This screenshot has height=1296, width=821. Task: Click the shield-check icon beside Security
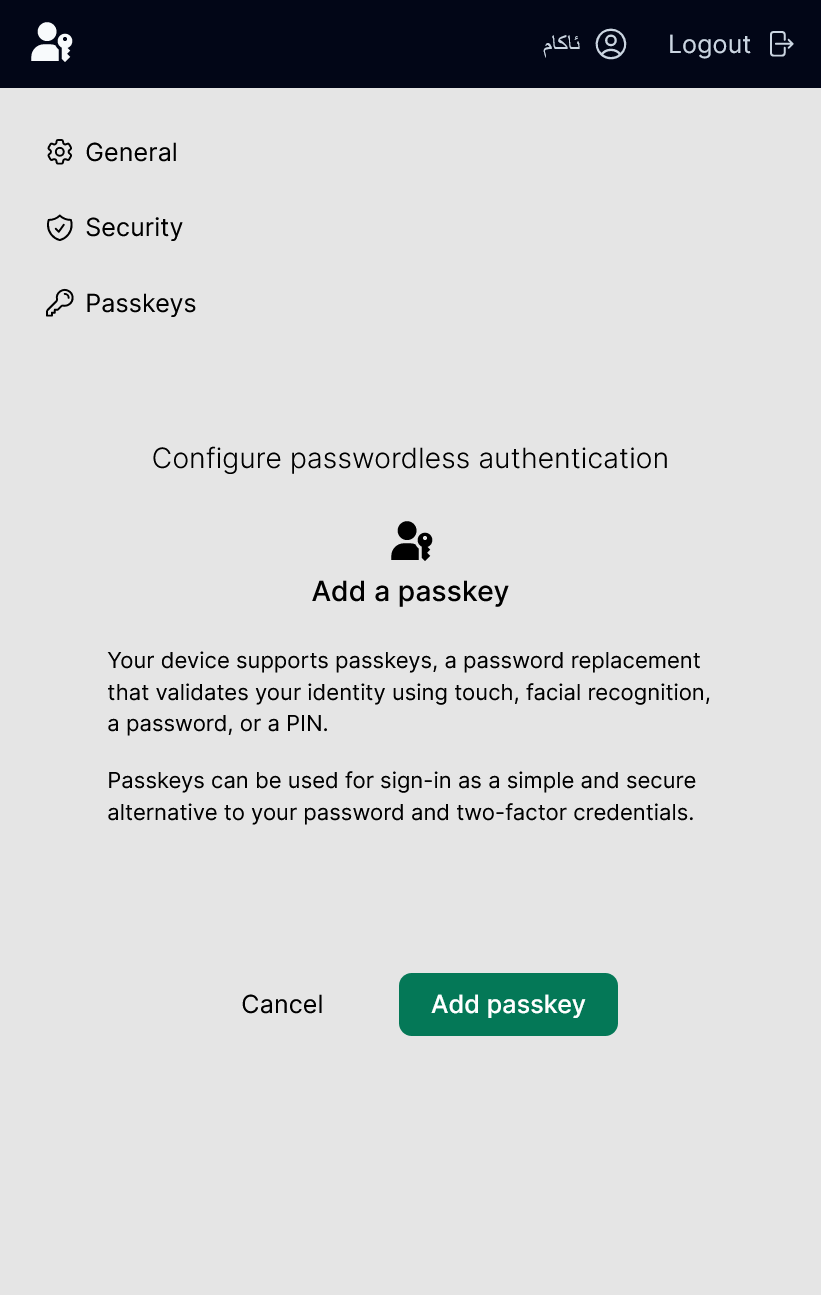pyautogui.click(x=60, y=227)
